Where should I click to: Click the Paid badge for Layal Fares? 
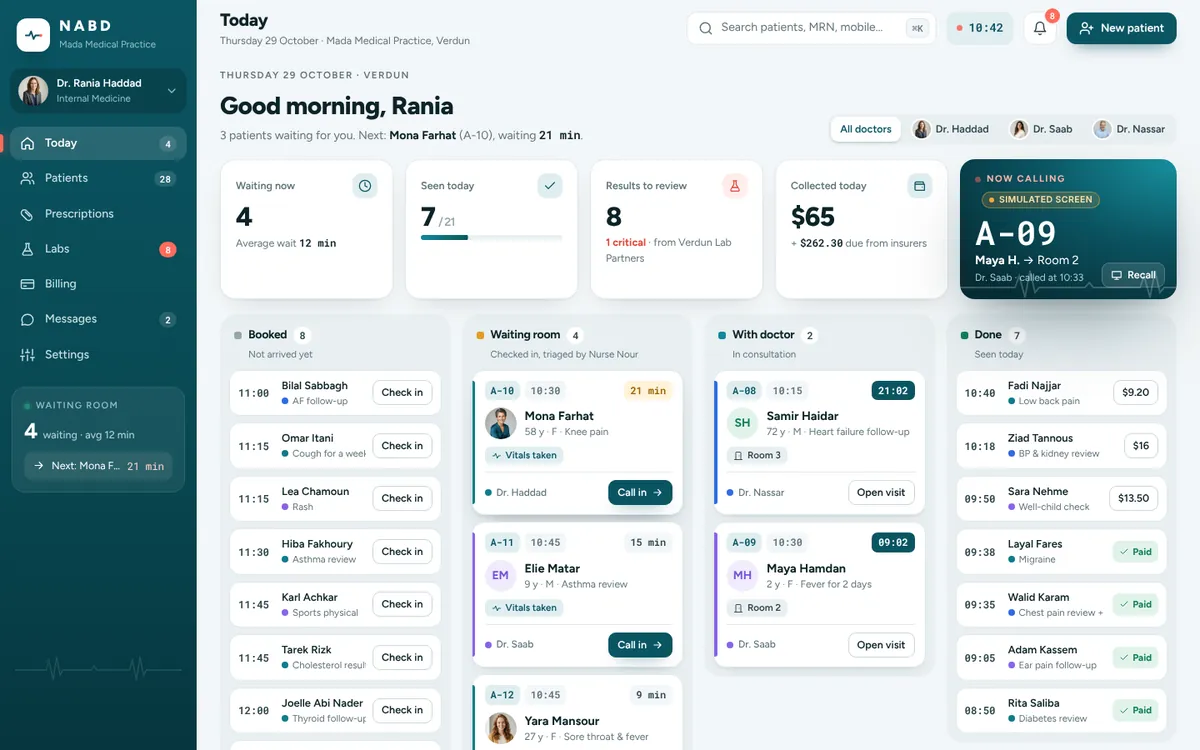1136,552
